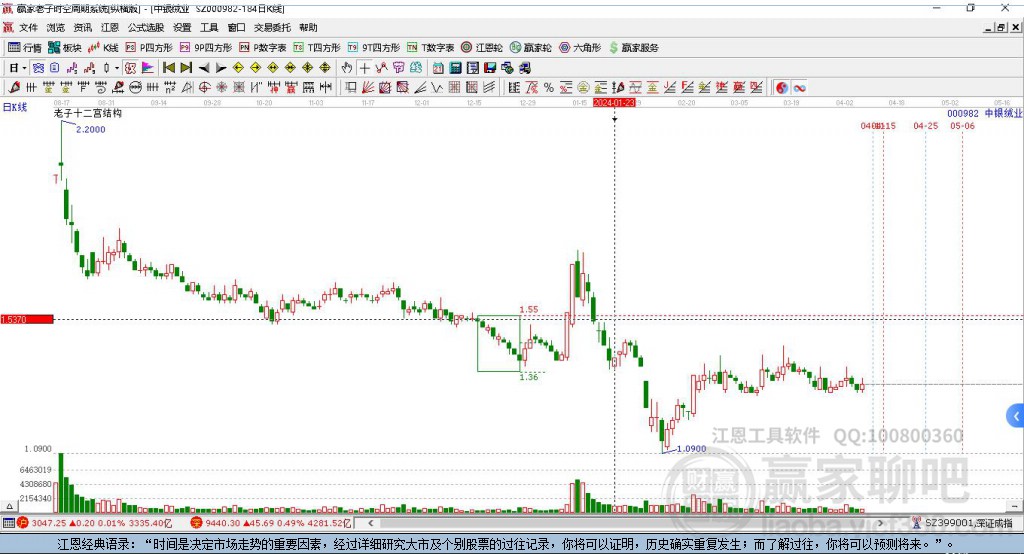Restore the inner chart window
The height and width of the screenshot is (554, 1024).
[1001, 27]
